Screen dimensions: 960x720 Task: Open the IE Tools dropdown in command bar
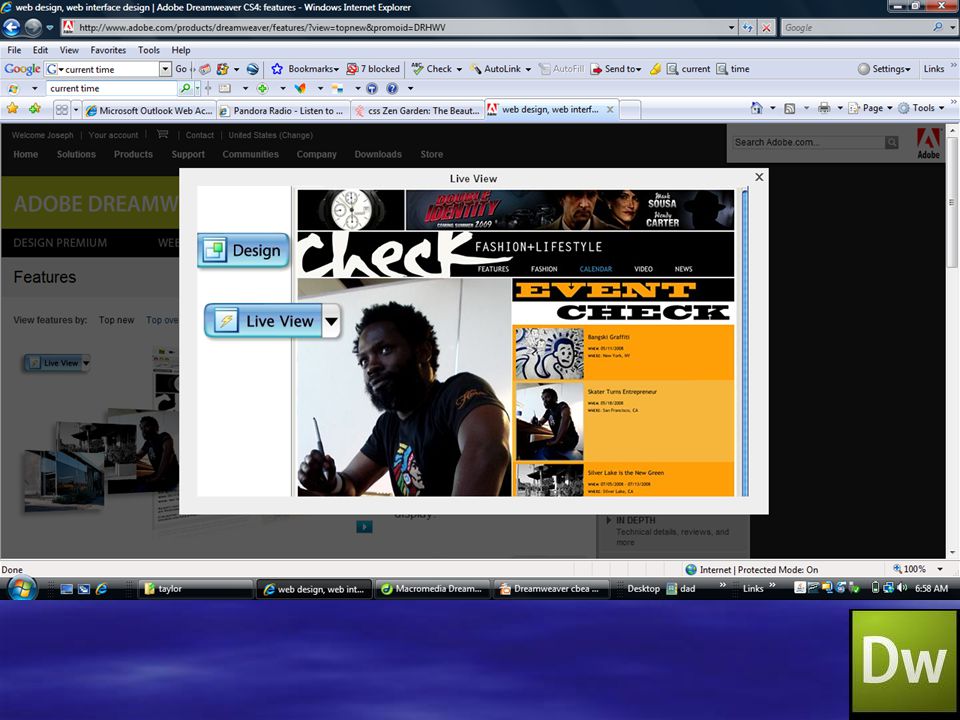coord(921,108)
